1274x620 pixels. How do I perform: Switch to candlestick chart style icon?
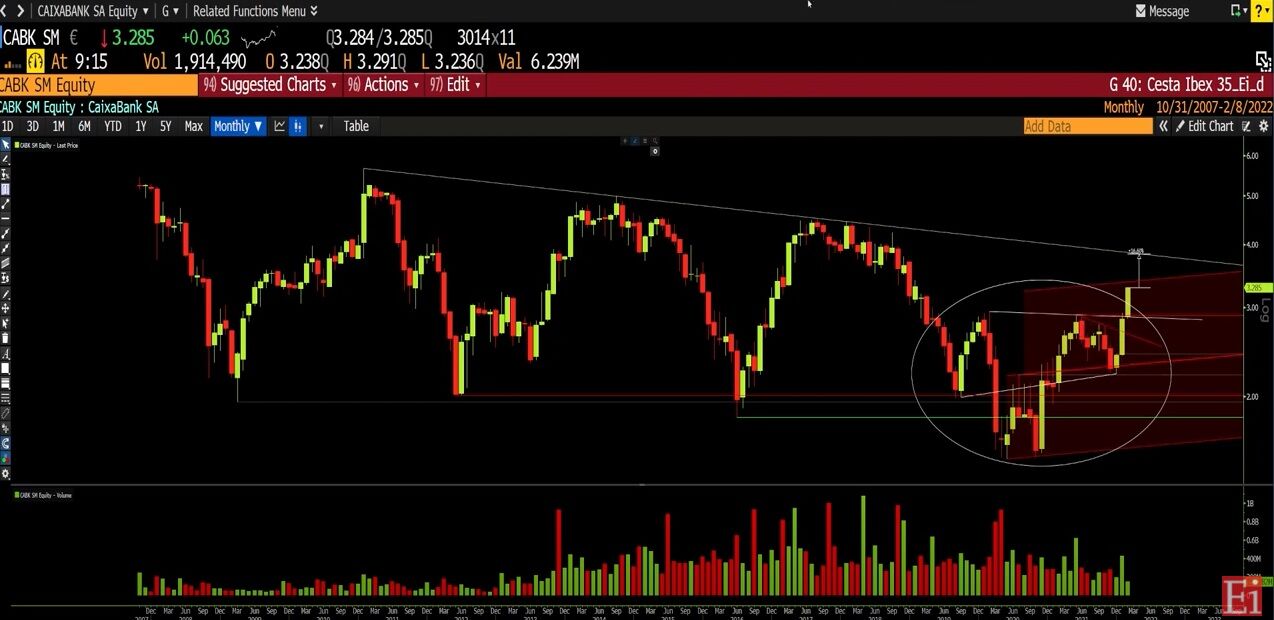297,126
